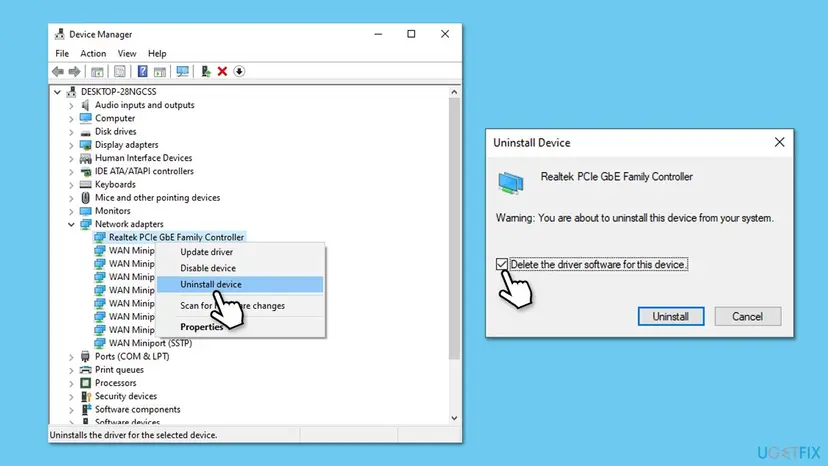This screenshot has width=828, height=466.
Task: Choose Update driver from context menu
Action: pyautogui.click(x=240, y=252)
